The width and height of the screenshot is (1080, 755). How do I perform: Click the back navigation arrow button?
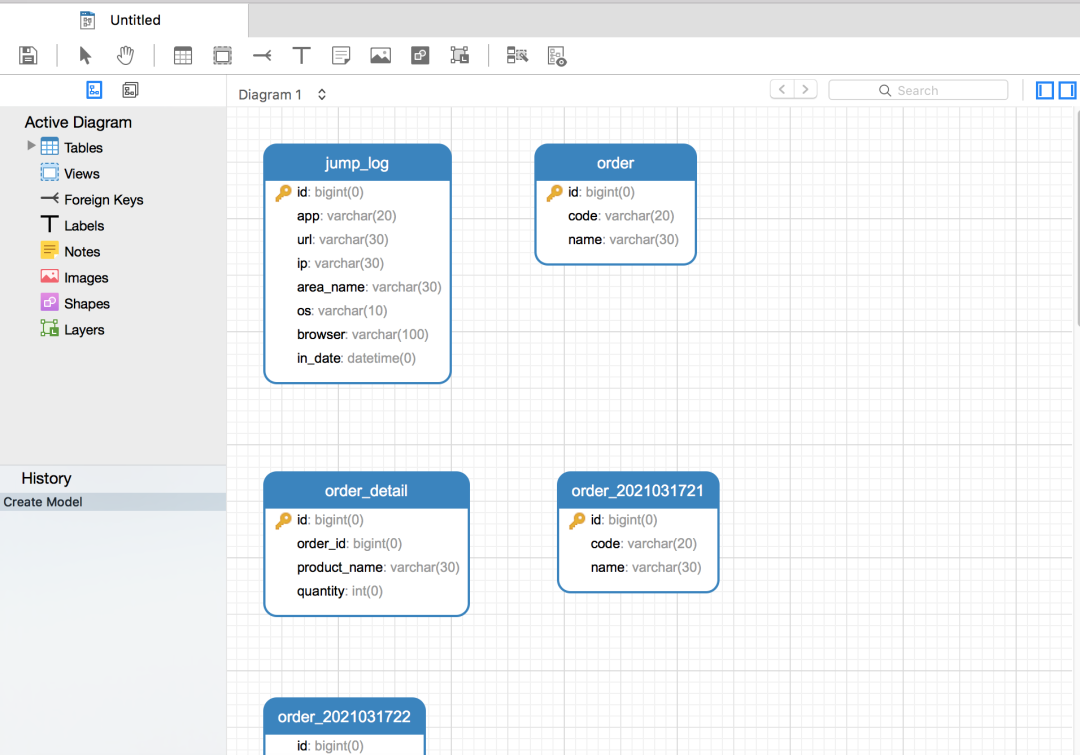[x=782, y=90]
